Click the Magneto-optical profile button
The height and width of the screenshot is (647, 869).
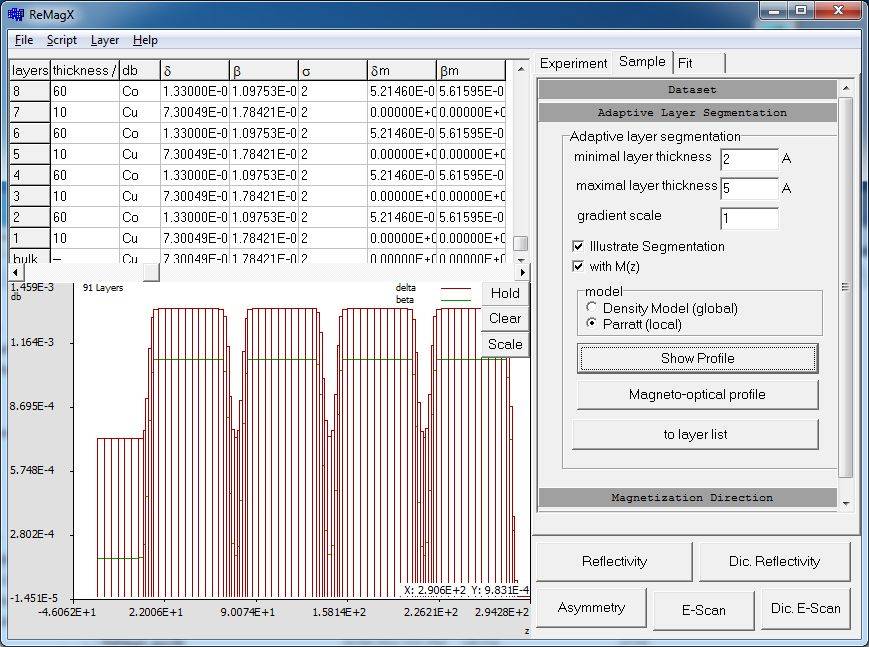coord(697,394)
